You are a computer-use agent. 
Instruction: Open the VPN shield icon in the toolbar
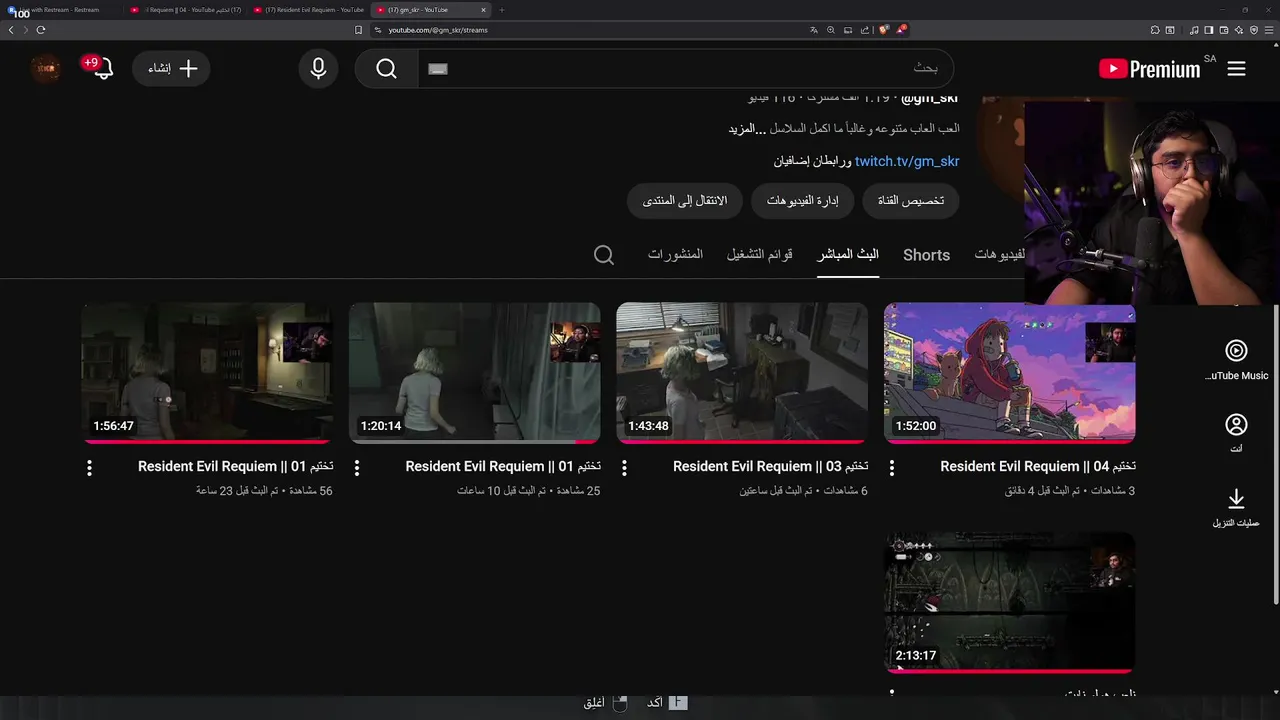click(x=1254, y=30)
